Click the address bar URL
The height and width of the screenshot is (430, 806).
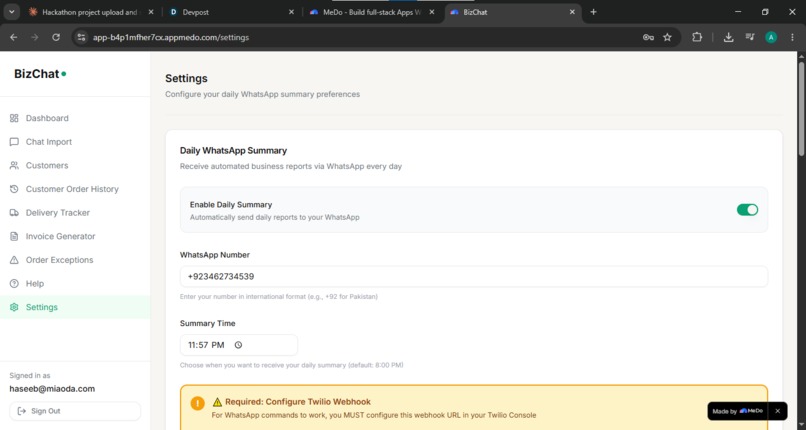tap(171, 38)
